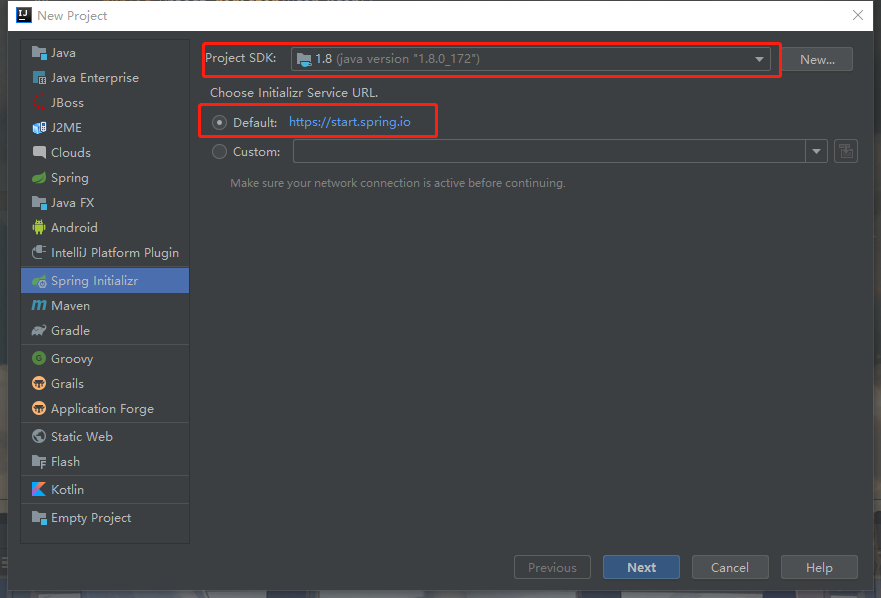Click the IntelliJ logo in title bar
Image resolution: width=881 pixels, height=598 pixels.
24,15
